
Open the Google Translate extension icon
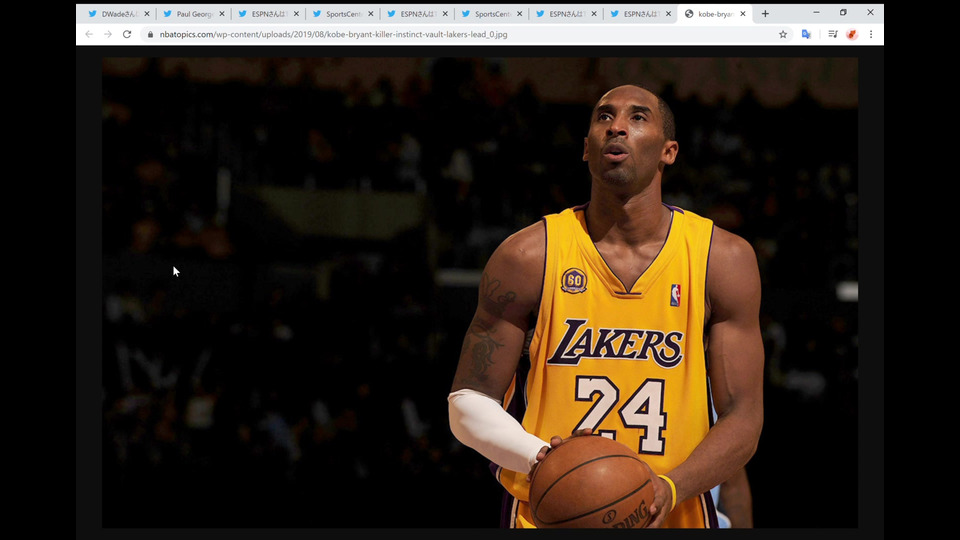pyautogui.click(x=806, y=34)
